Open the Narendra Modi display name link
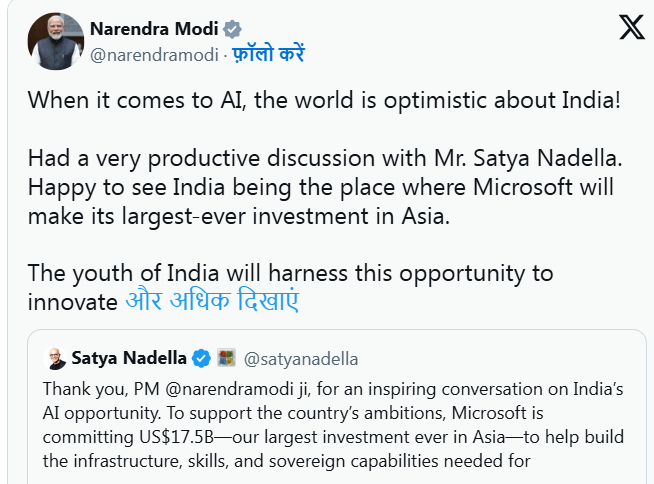This screenshot has height=484, width=654. [x=155, y=29]
